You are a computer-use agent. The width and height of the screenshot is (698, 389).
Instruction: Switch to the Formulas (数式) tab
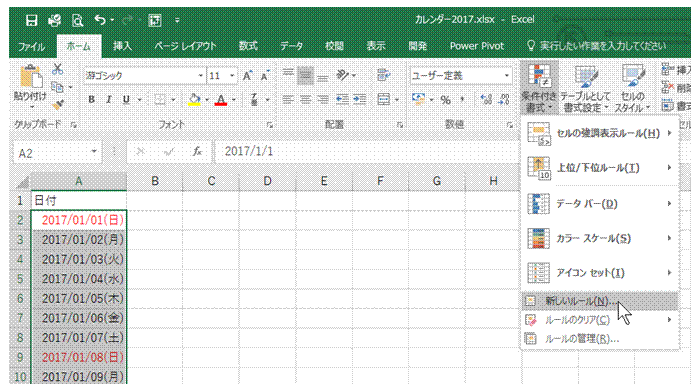[x=248, y=46]
